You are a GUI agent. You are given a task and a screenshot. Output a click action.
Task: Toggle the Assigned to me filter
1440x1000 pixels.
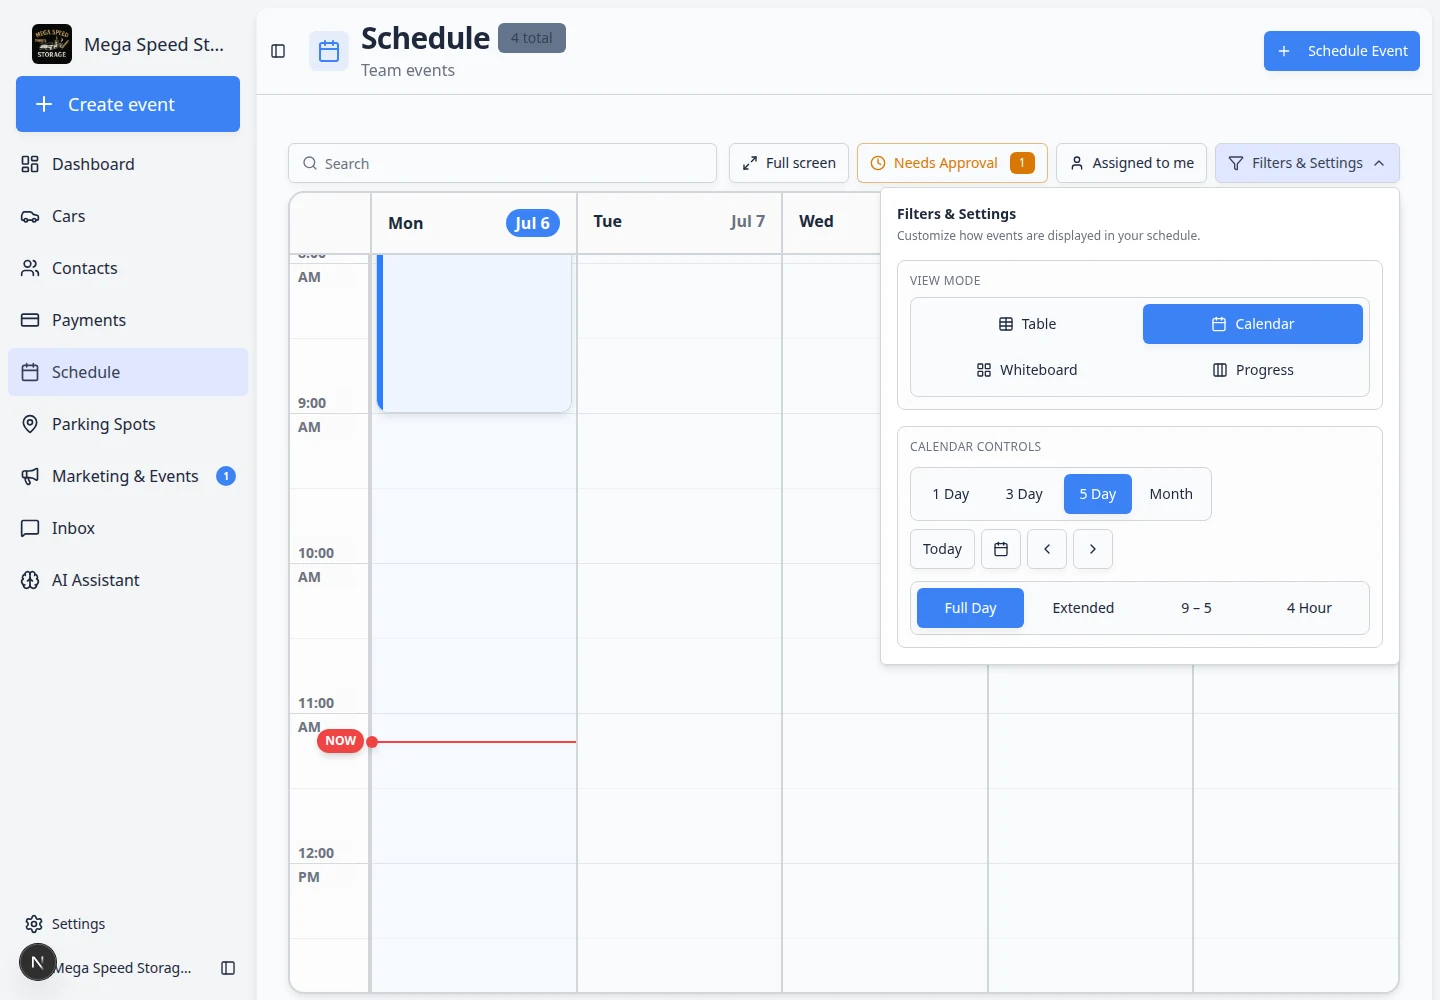click(x=1132, y=163)
